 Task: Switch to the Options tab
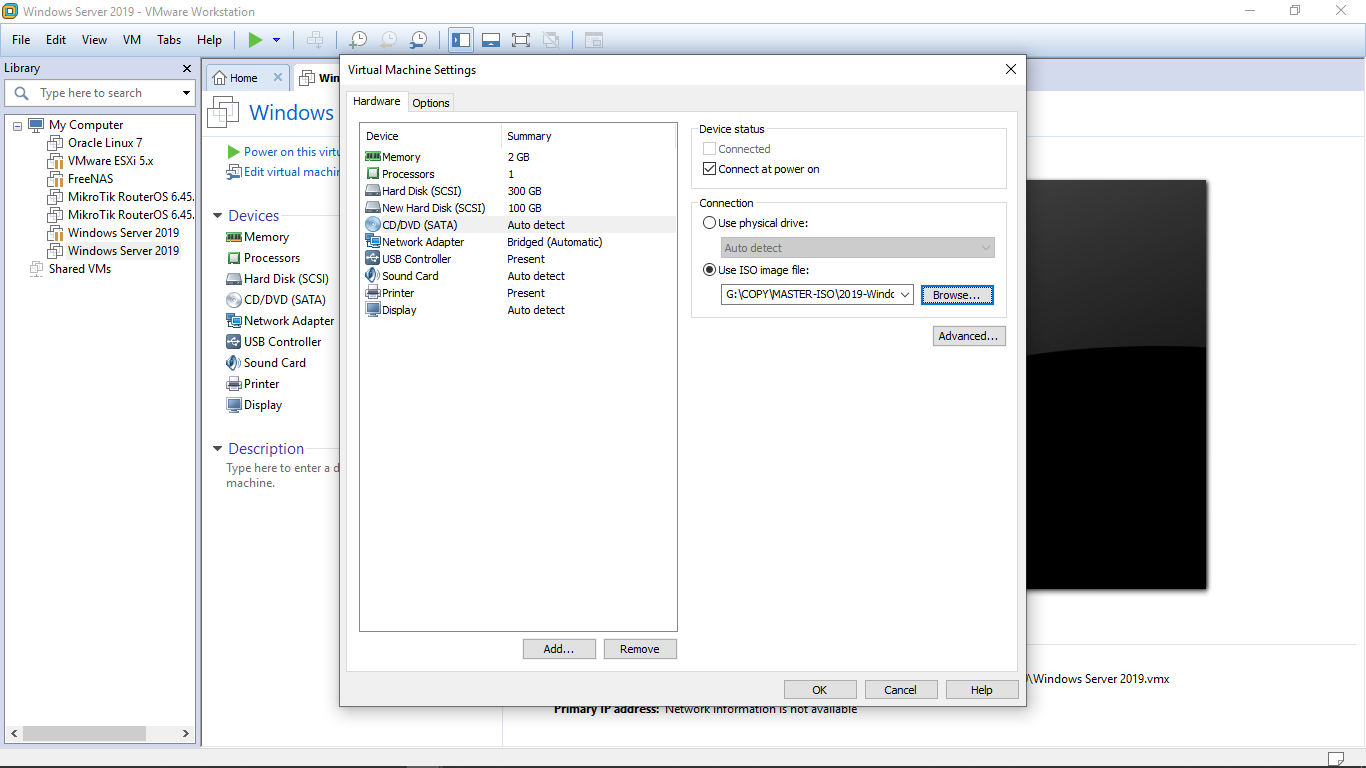[x=430, y=102]
